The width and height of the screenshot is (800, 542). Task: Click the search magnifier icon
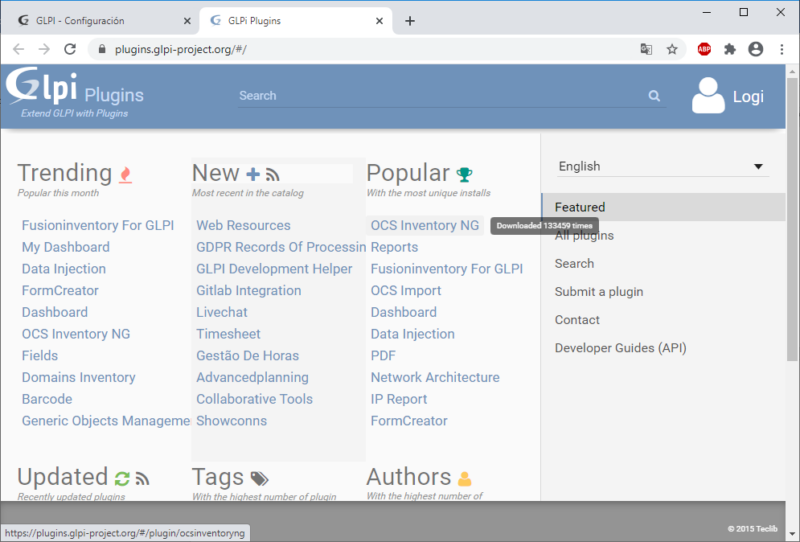[654, 96]
